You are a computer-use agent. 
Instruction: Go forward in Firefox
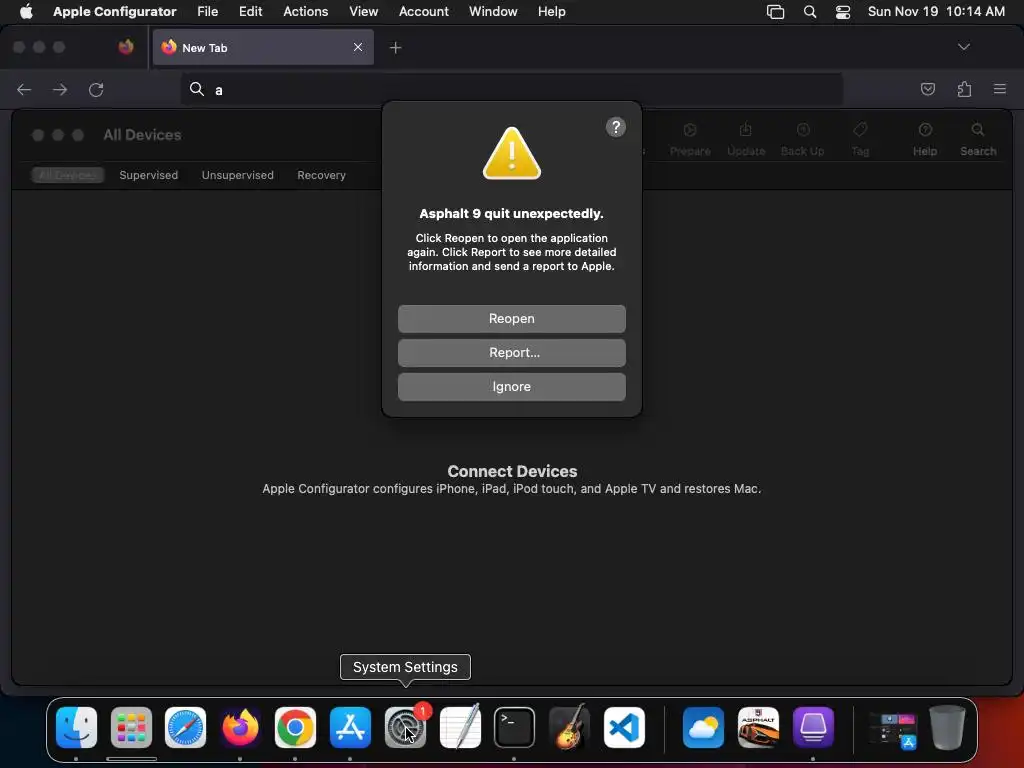tap(60, 89)
